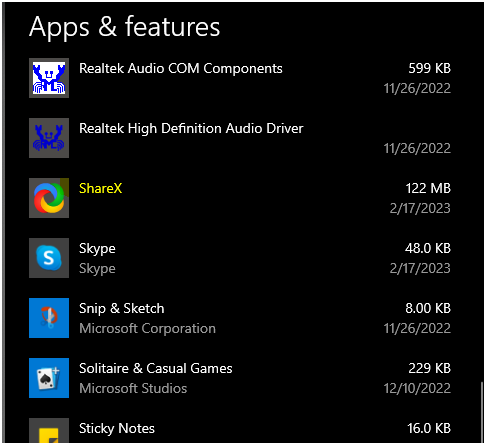Select Realtek High Definition Audio Driver name

(x=191, y=129)
